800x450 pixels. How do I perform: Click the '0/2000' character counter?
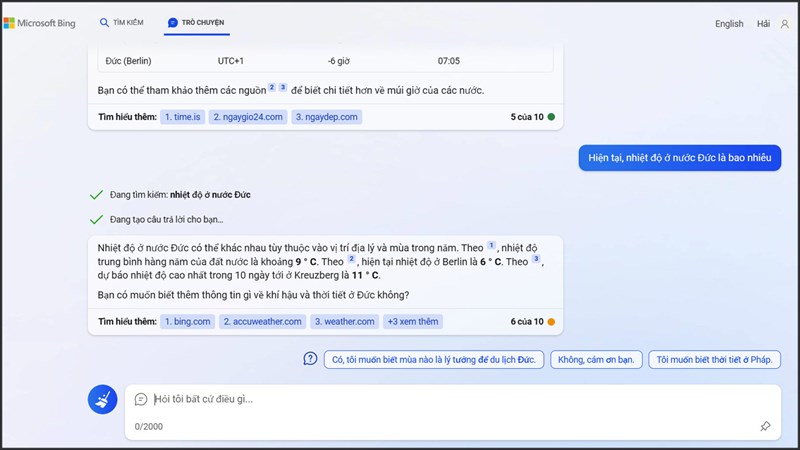[148, 427]
